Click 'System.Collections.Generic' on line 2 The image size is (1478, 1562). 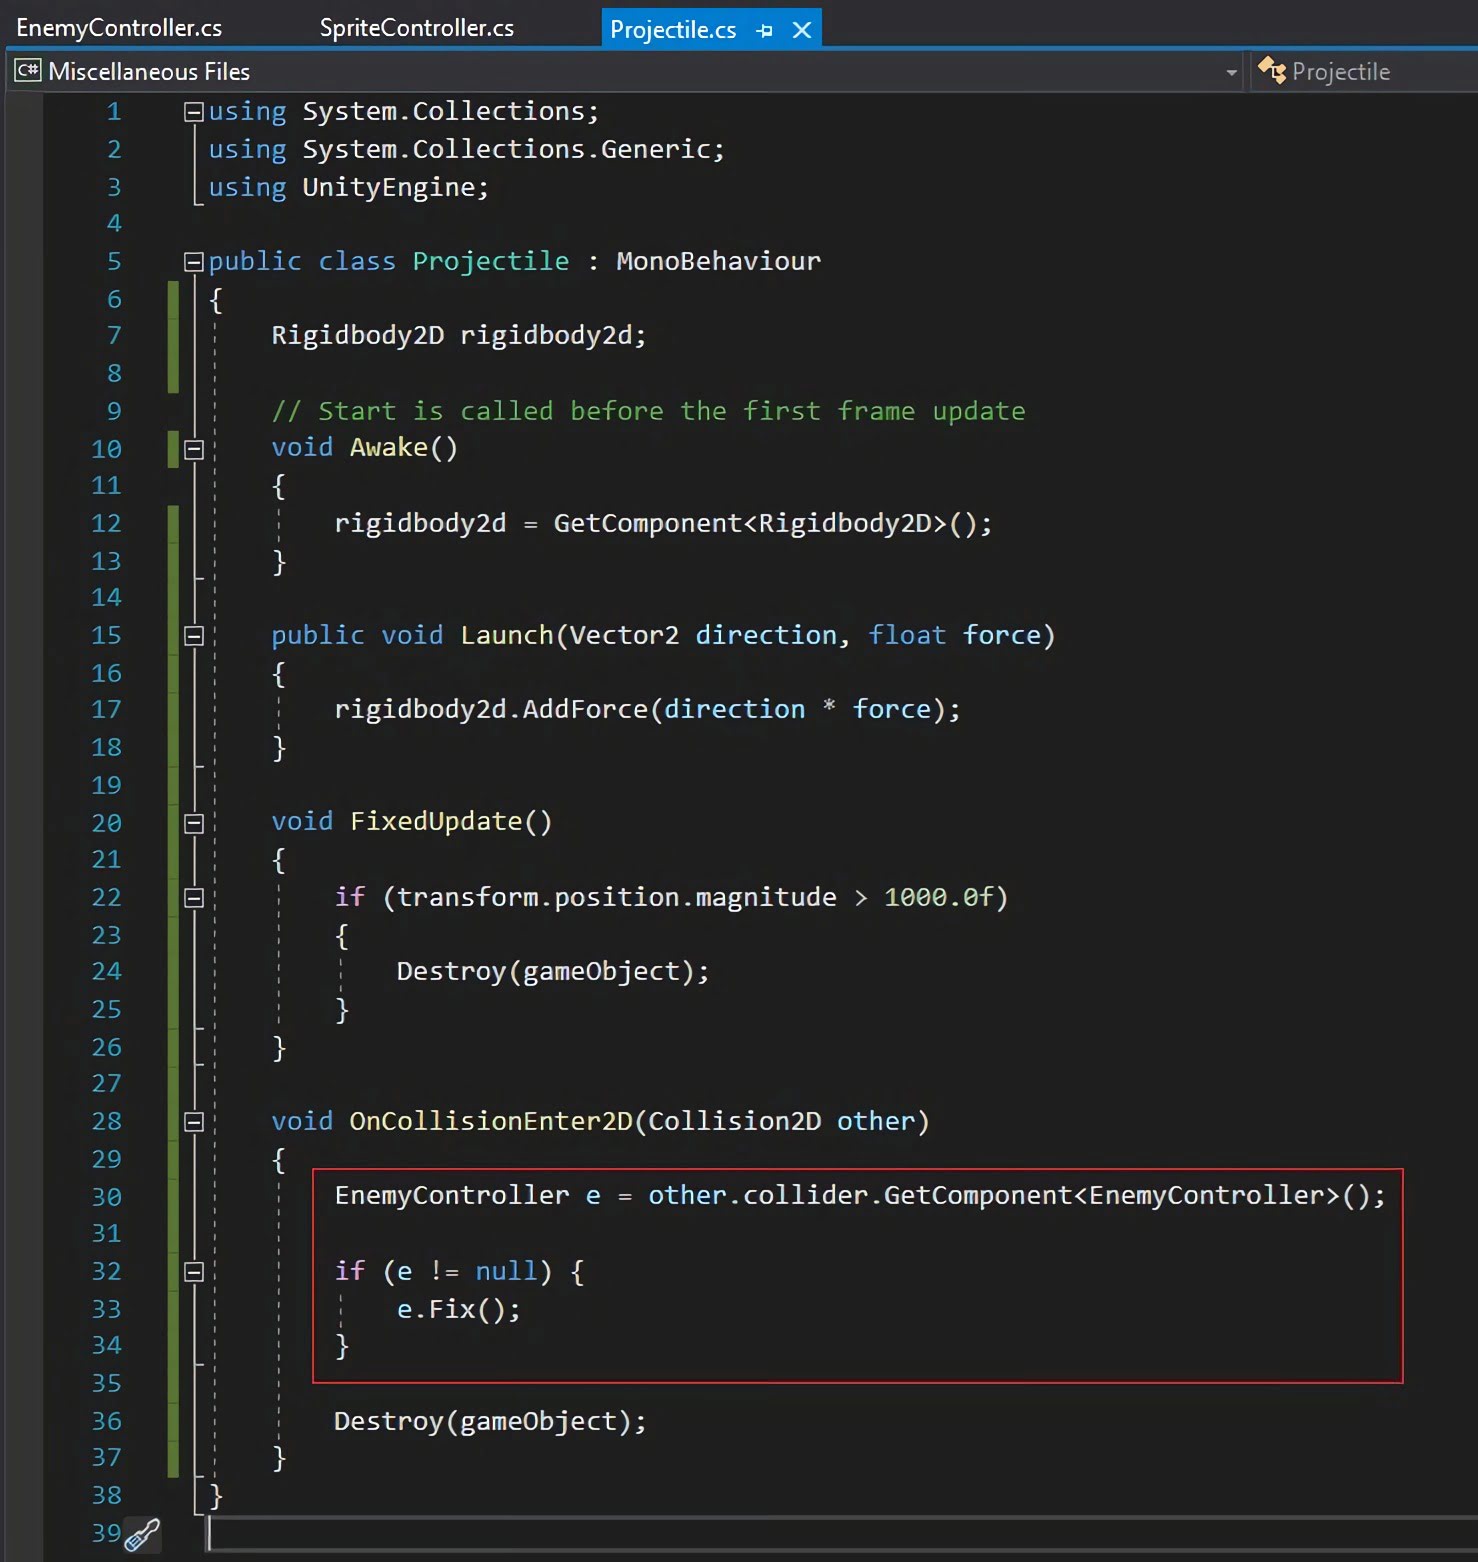tap(506, 149)
